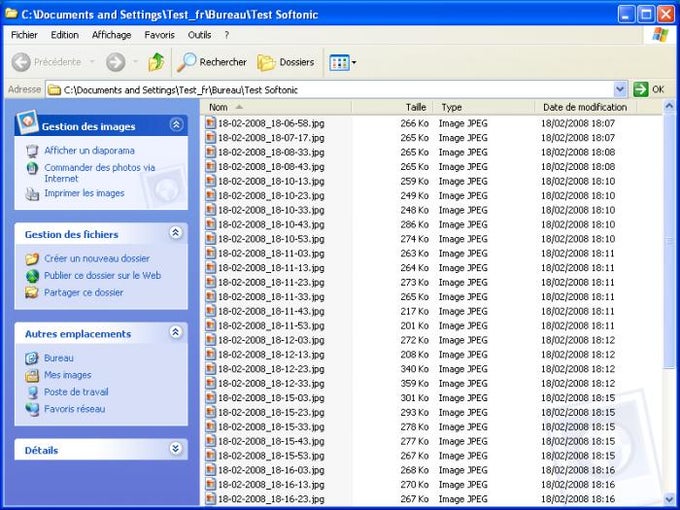This screenshot has width=680, height=510.
Task: Select file 18-02-2008_18-08-43.jpg
Action: [271, 167]
